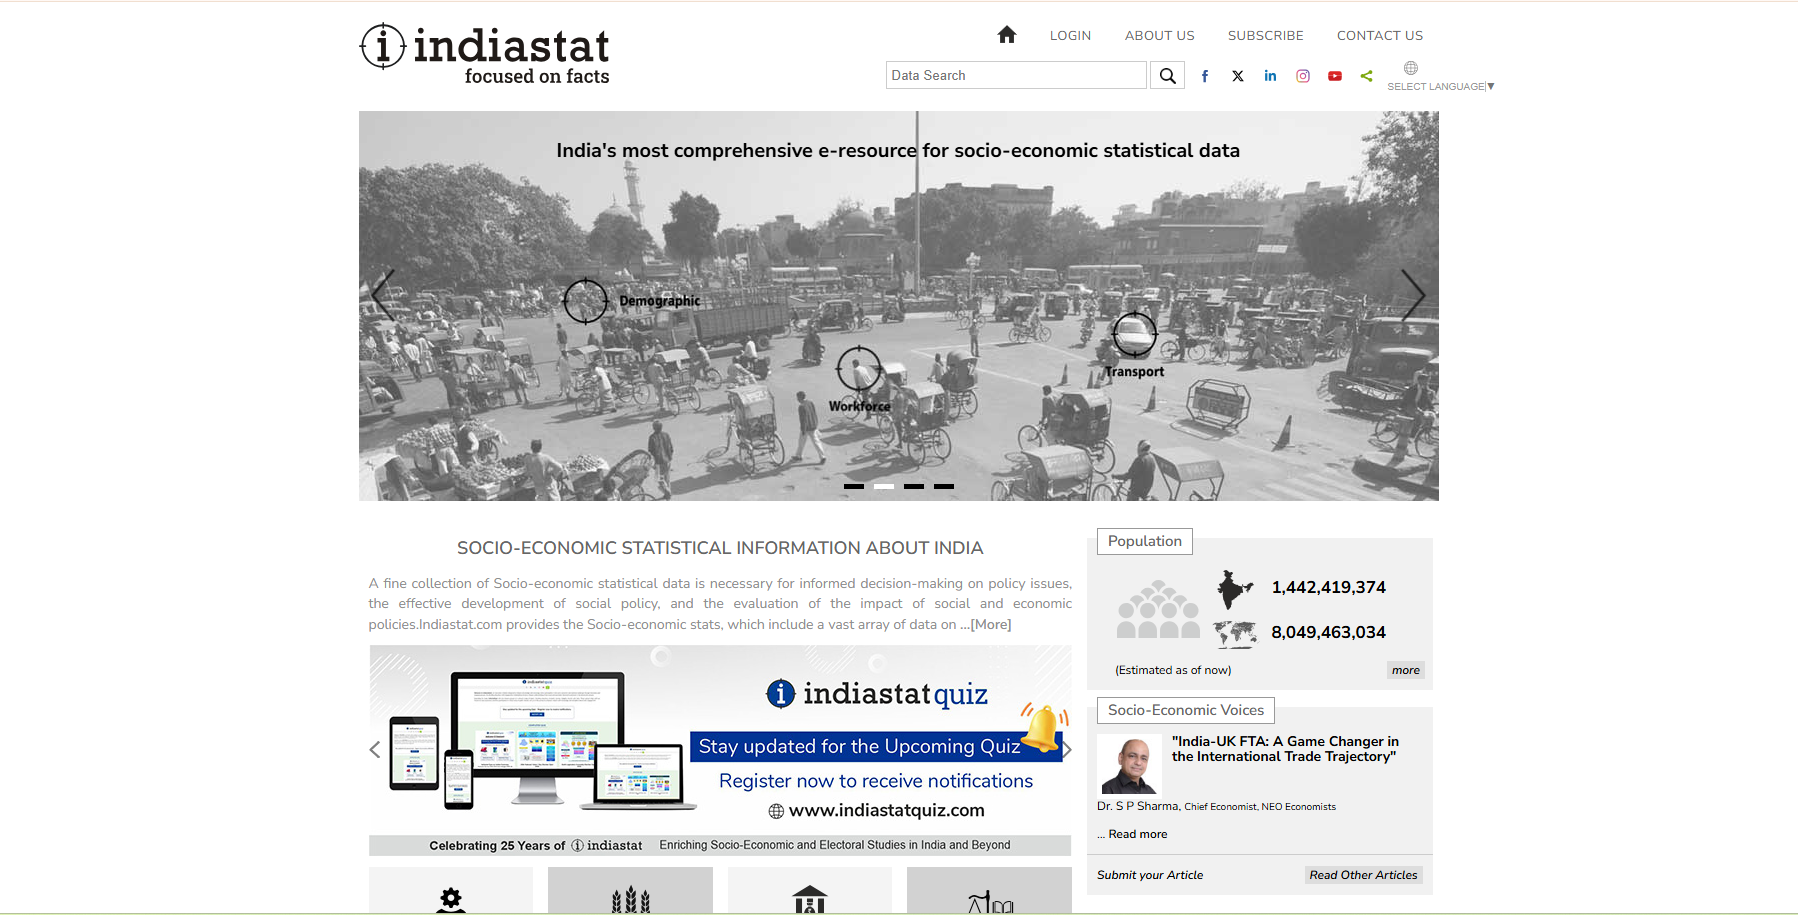Open the SUBSCRIBE menu item
Viewport: 1798px width, 915px height.
click(1265, 35)
